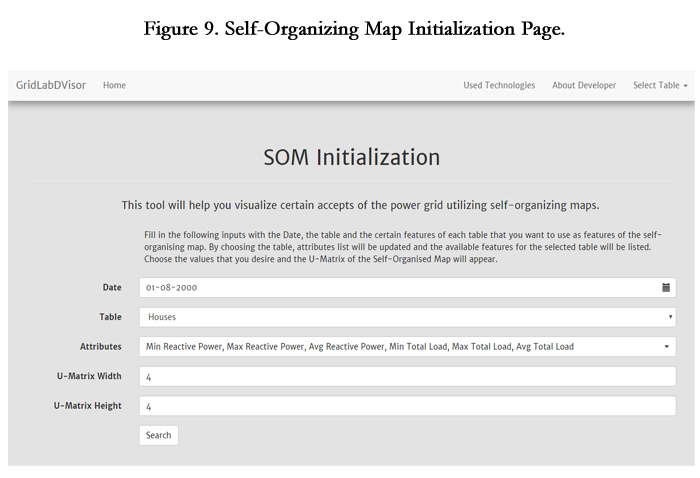Open the Used Technologies page
700x478 pixels.
(x=499, y=85)
